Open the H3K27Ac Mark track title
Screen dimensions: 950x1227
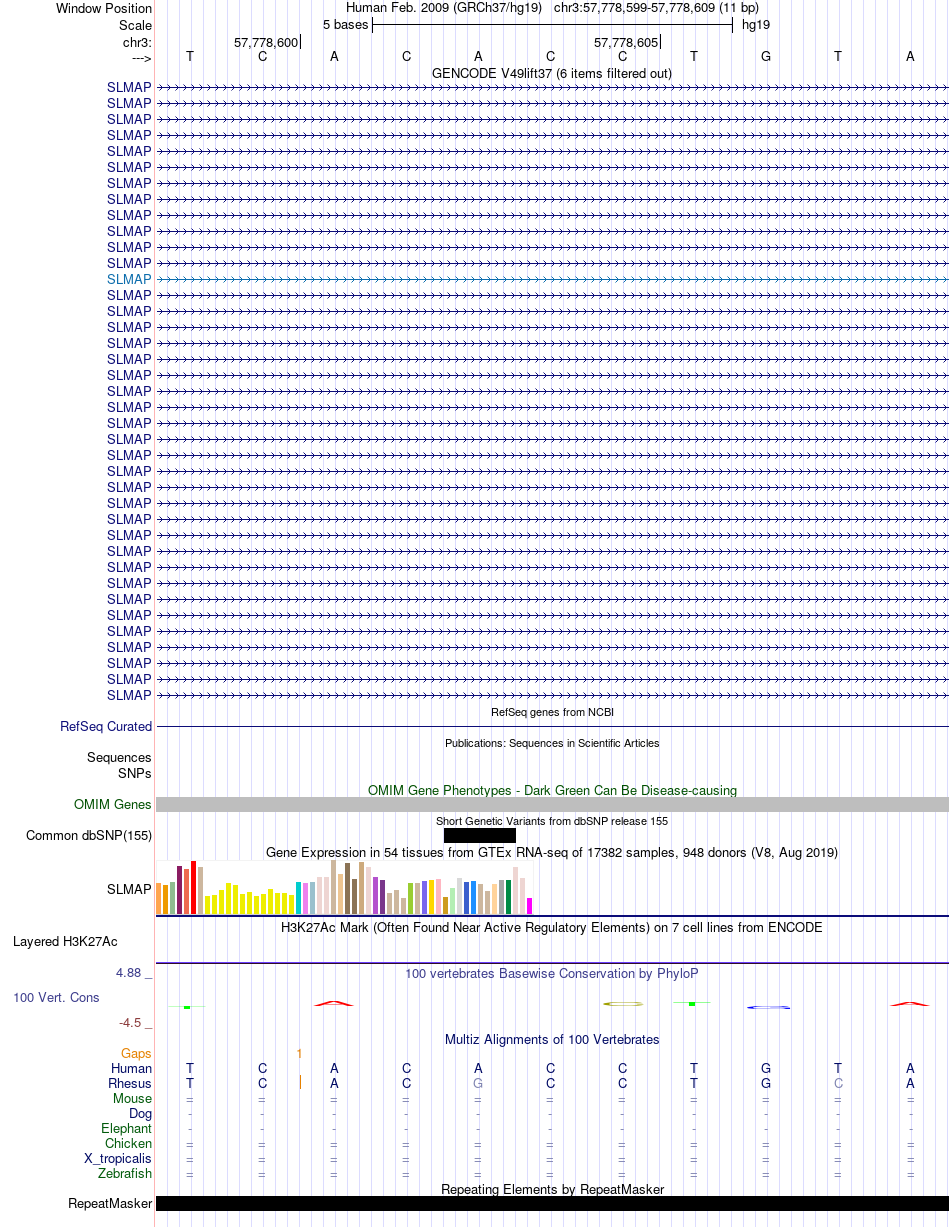tap(552, 927)
